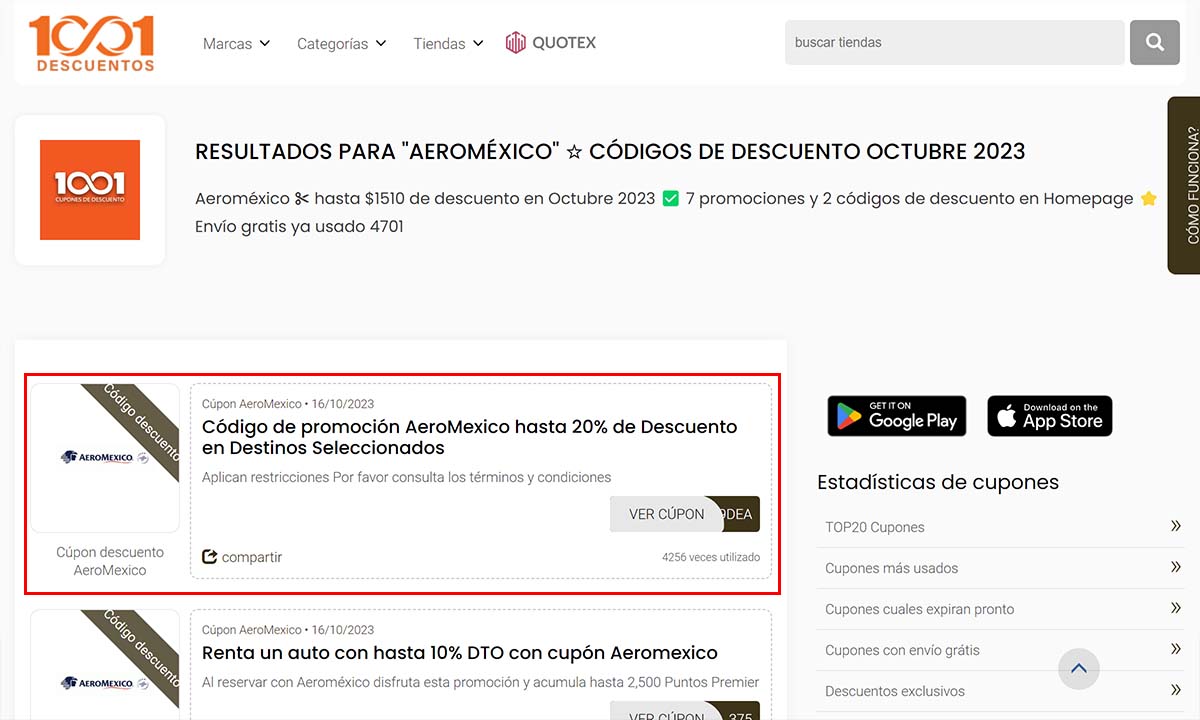Open Cupones más usados list
The width and height of the screenshot is (1200, 720).
(1000, 568)
